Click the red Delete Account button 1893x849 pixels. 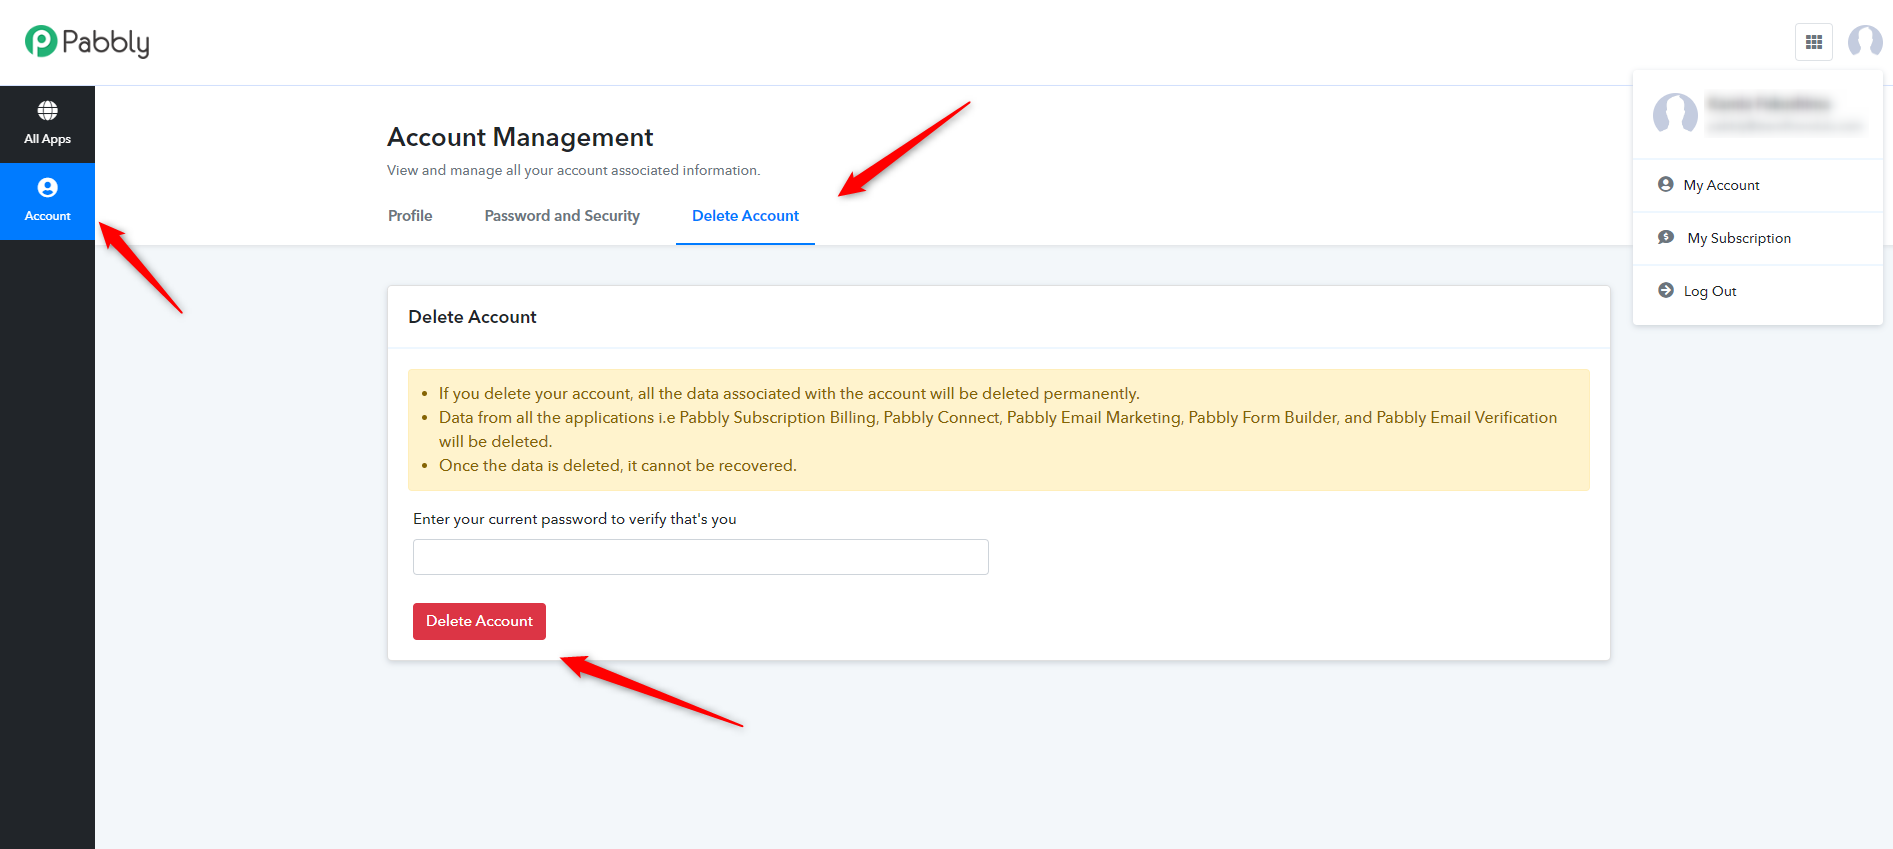point(479,621)
